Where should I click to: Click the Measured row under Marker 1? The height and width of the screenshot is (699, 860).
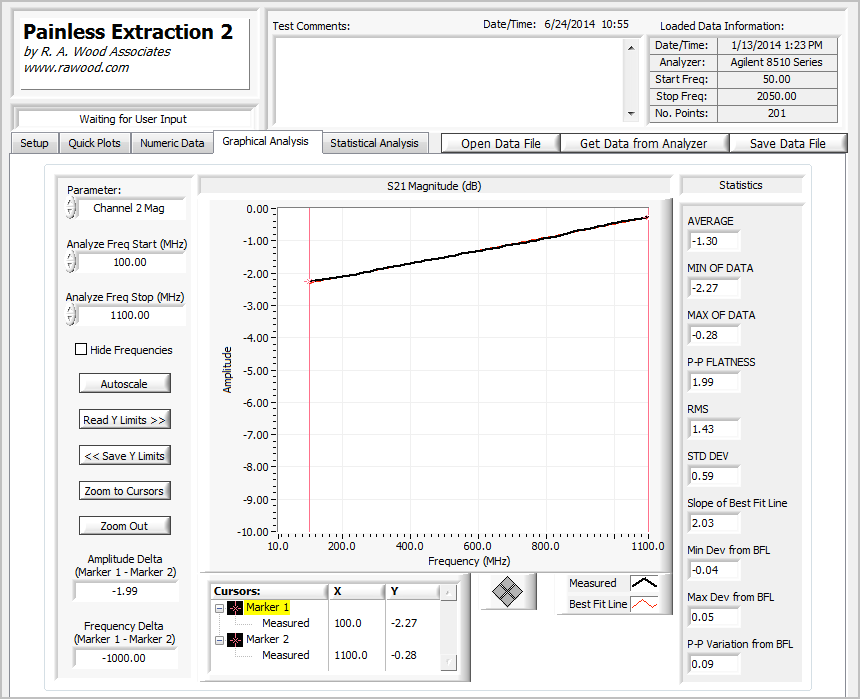tap(285, 623)
